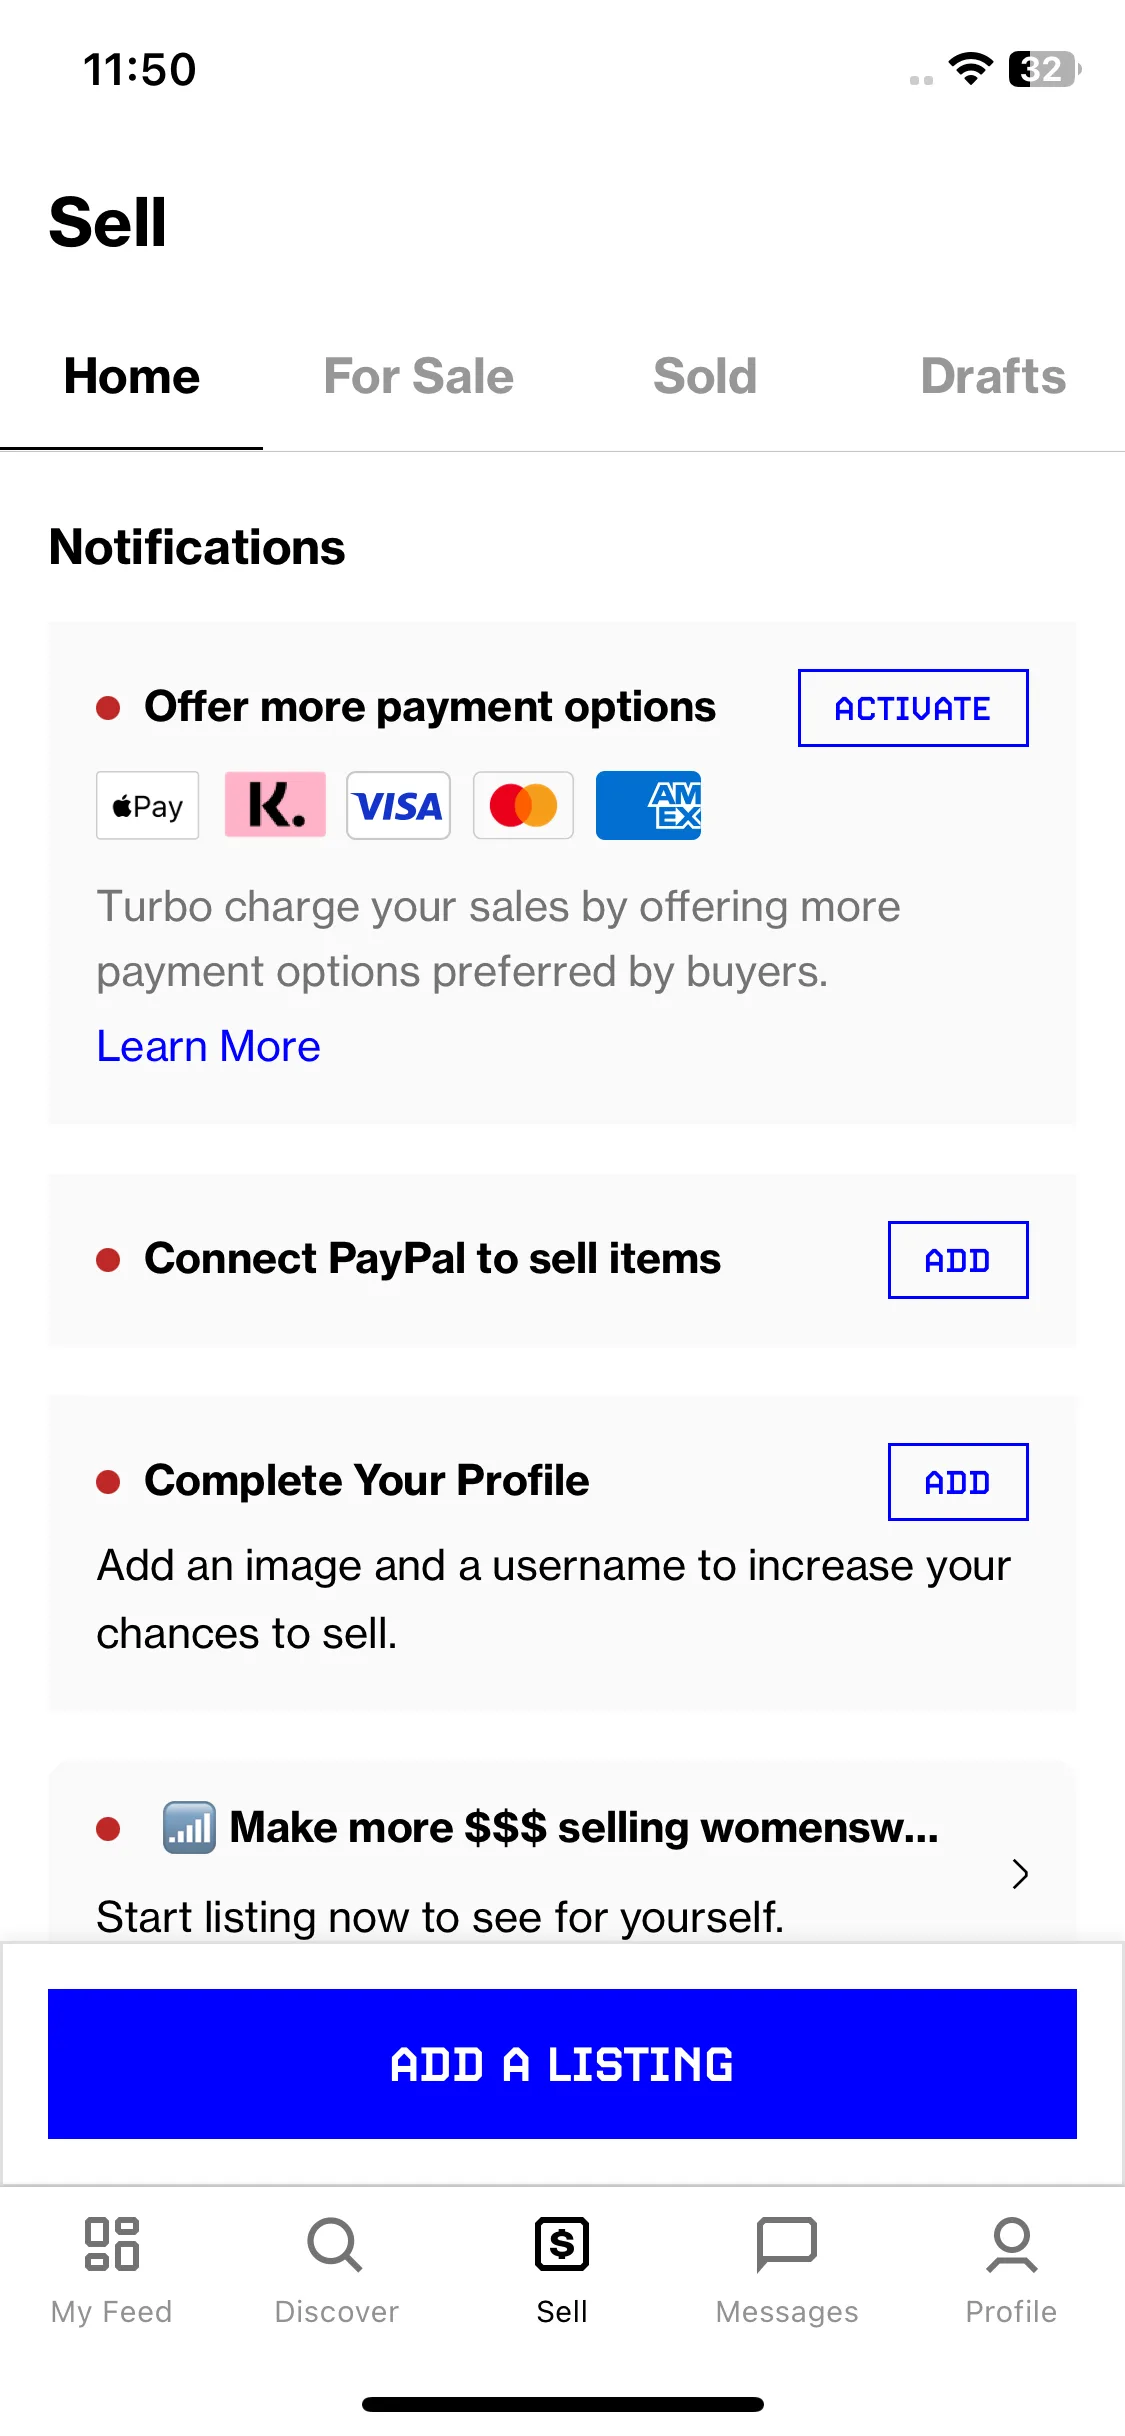Tap the American Express logo

[x=648, y=805]
